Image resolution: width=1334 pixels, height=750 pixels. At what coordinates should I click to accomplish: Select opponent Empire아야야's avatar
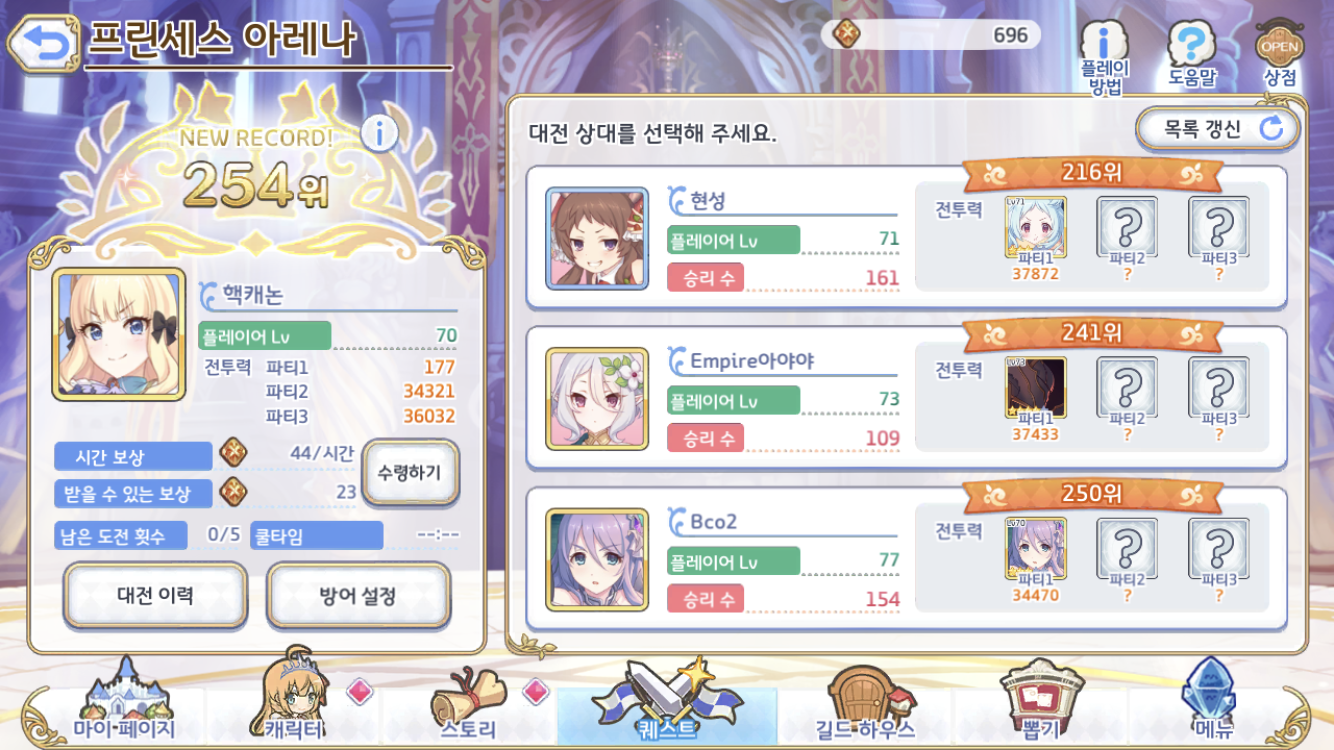[x=597, y=398]
